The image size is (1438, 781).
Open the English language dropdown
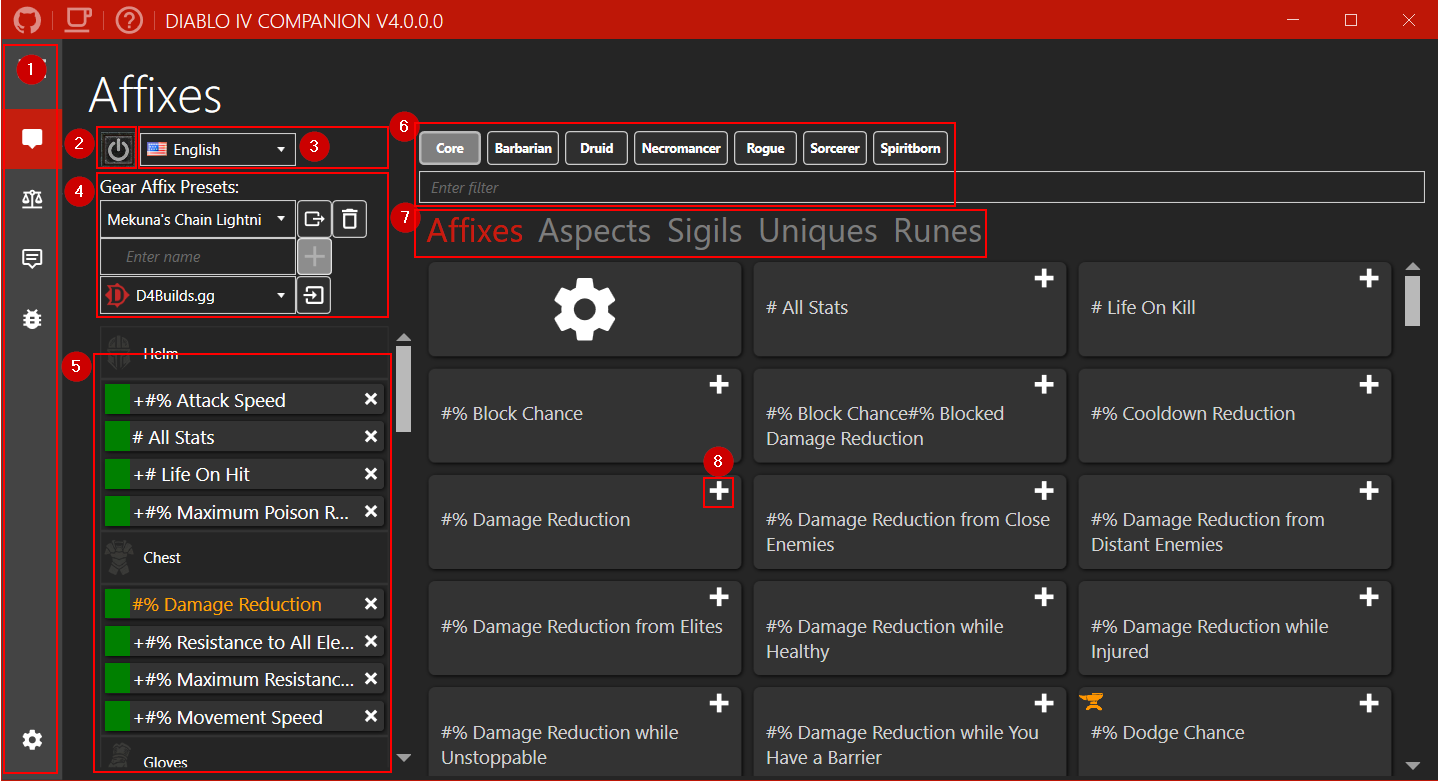pyautogui.click(x=218, y=149)
